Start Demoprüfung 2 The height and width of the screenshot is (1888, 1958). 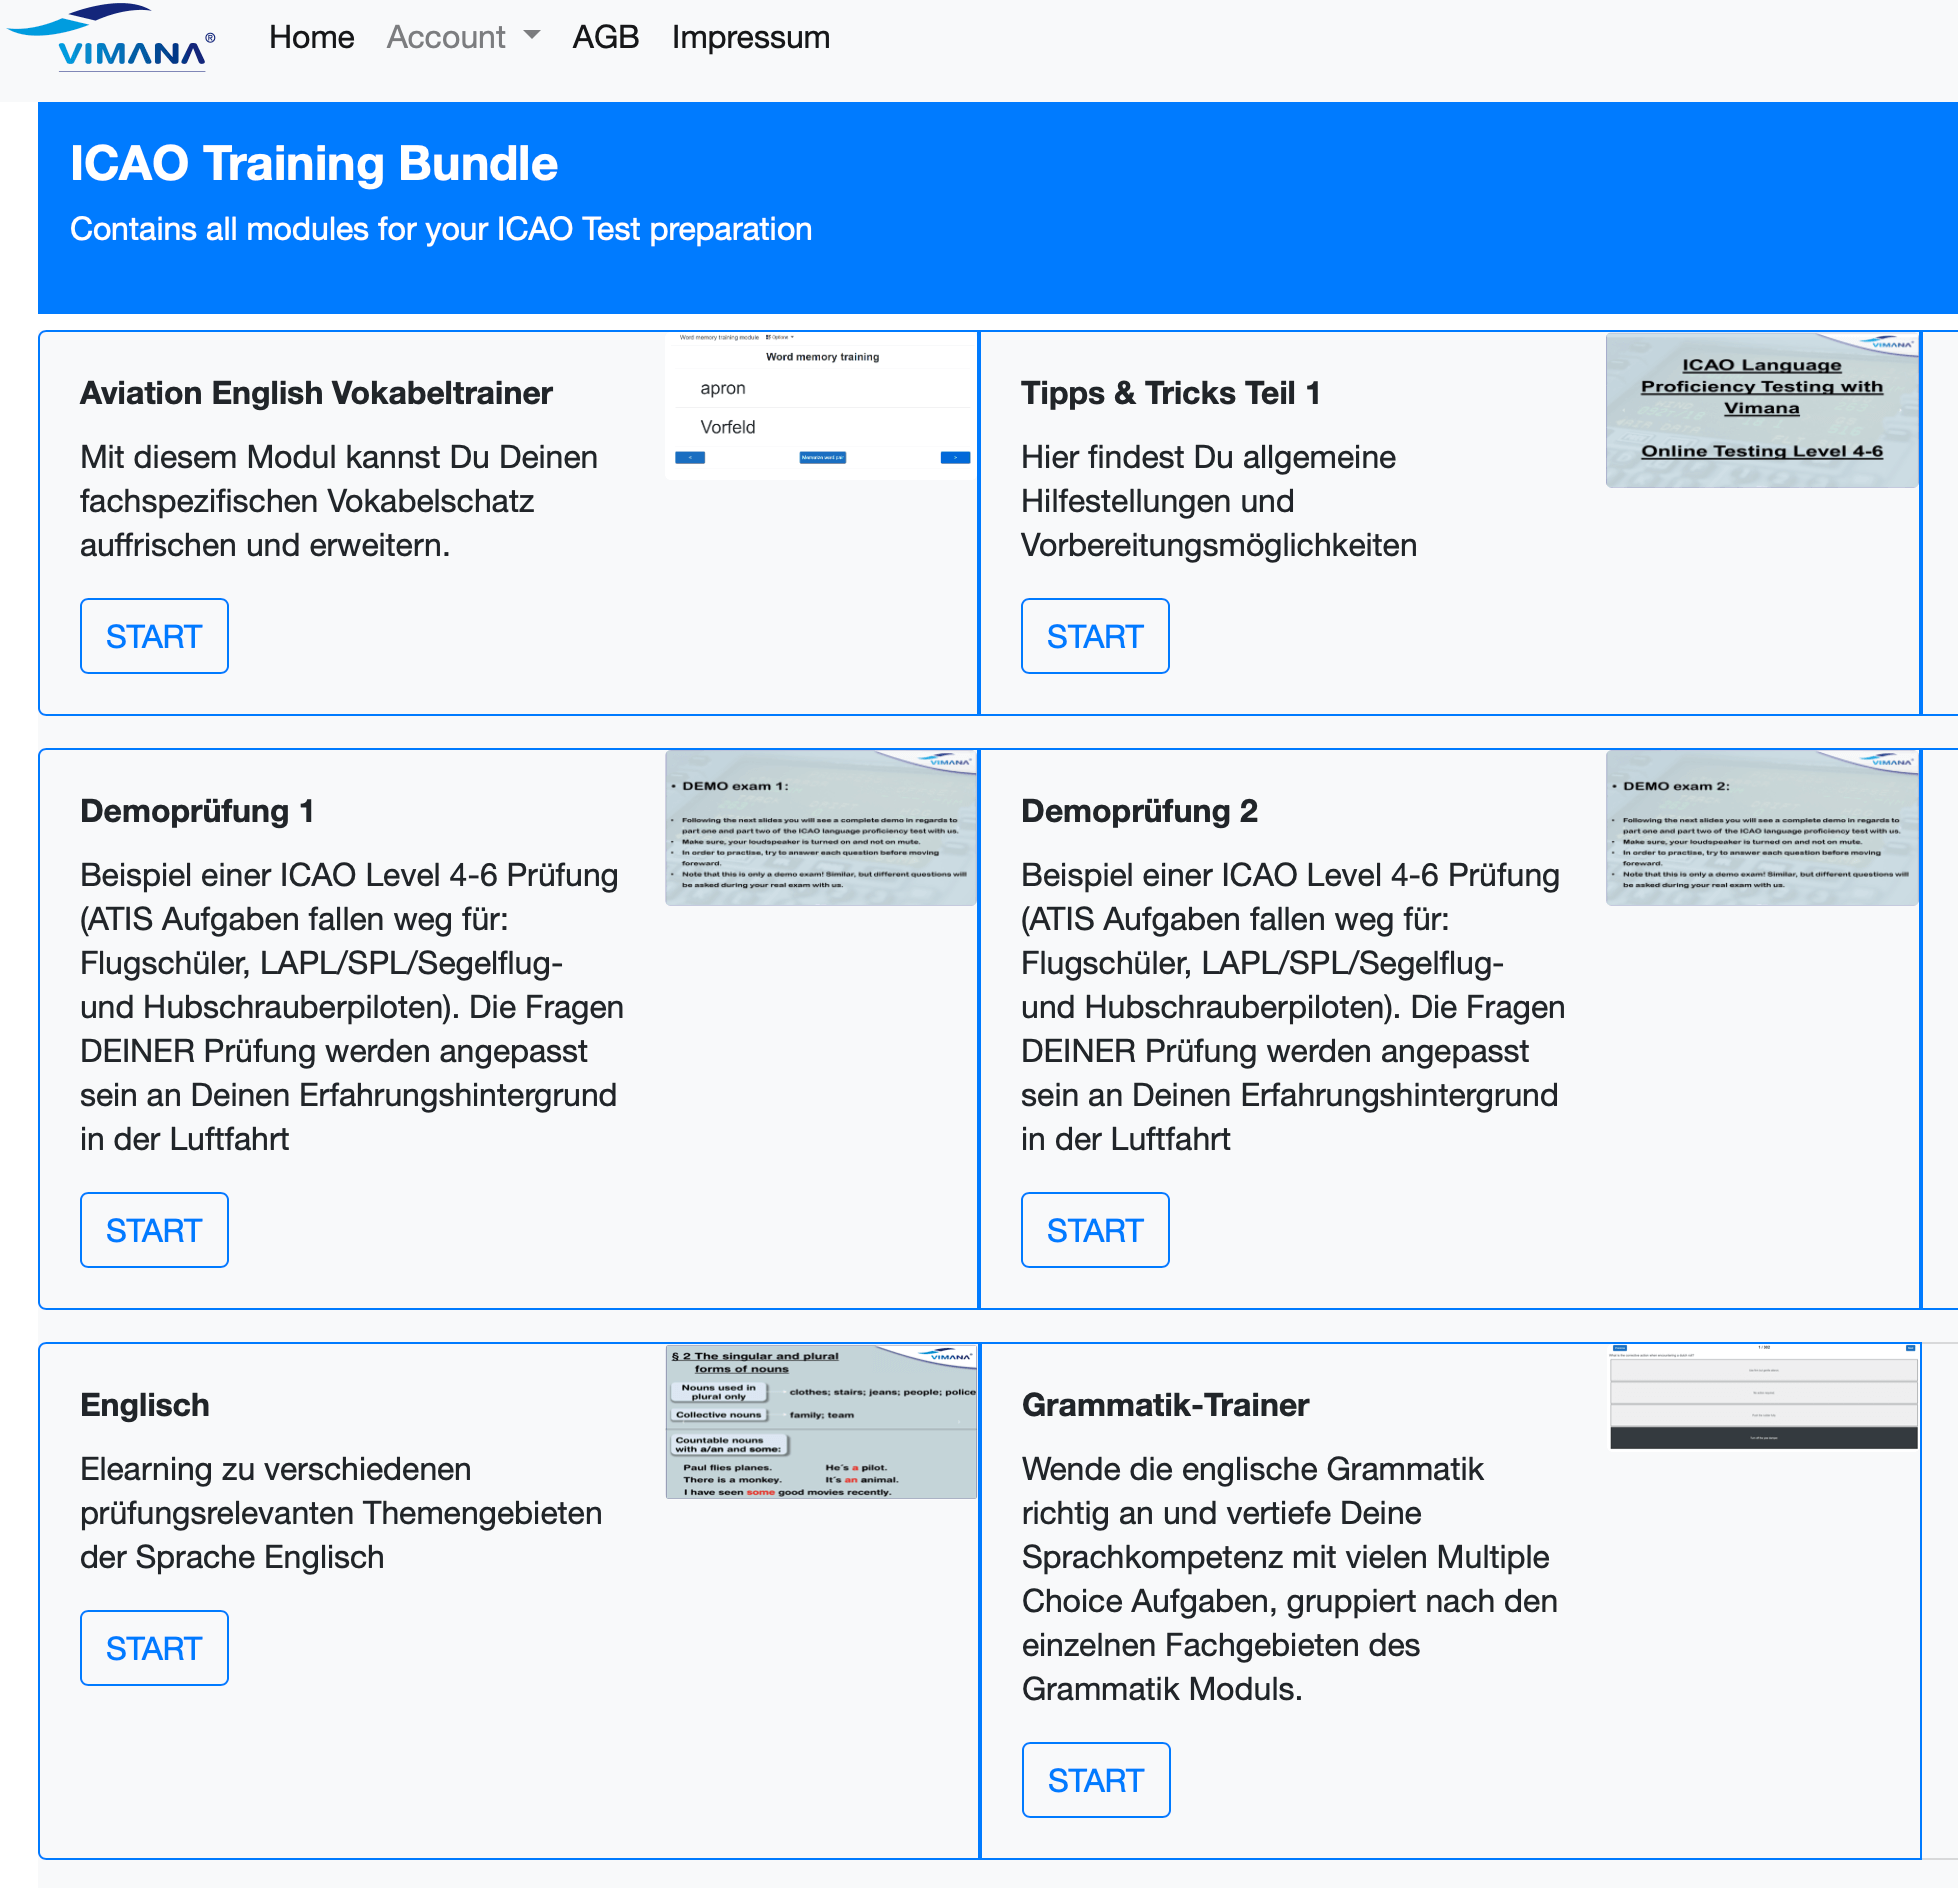(1094, 1230)
